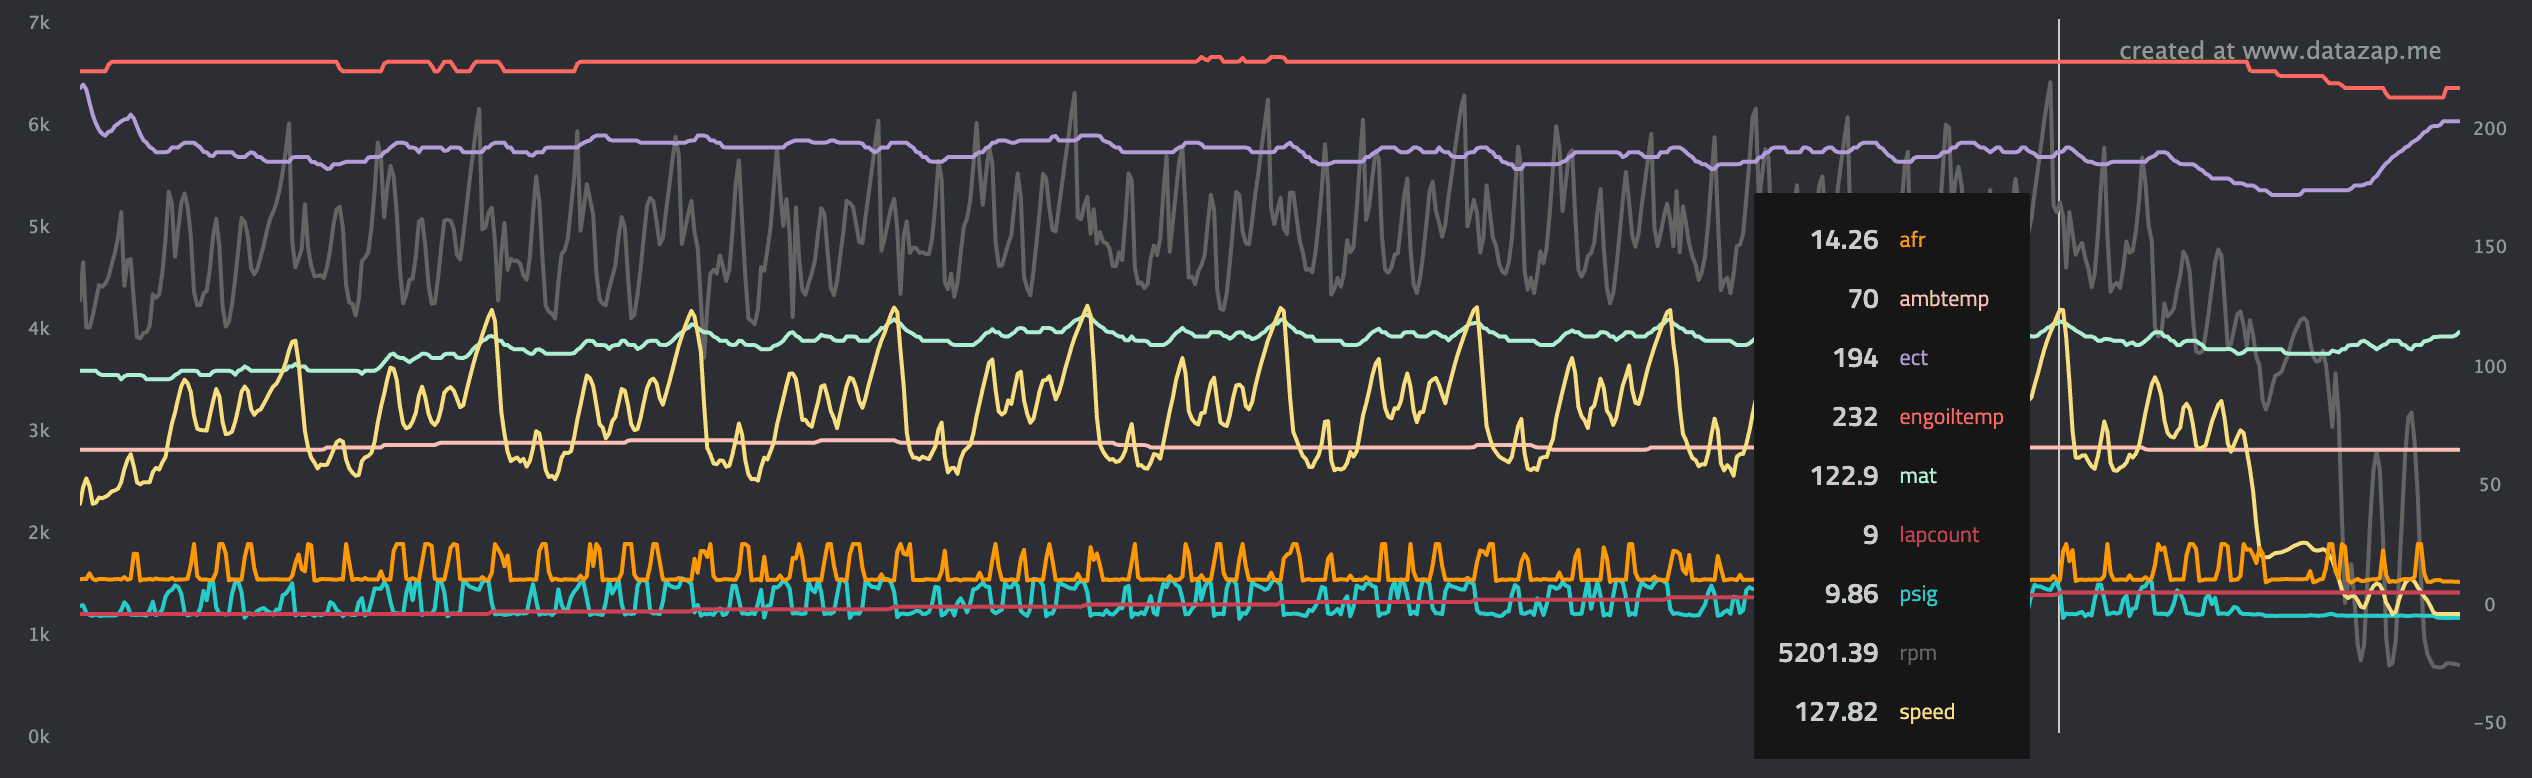2532x778 pixels.
Task: Click the "0" right axis label
Action: (2490, 604)
